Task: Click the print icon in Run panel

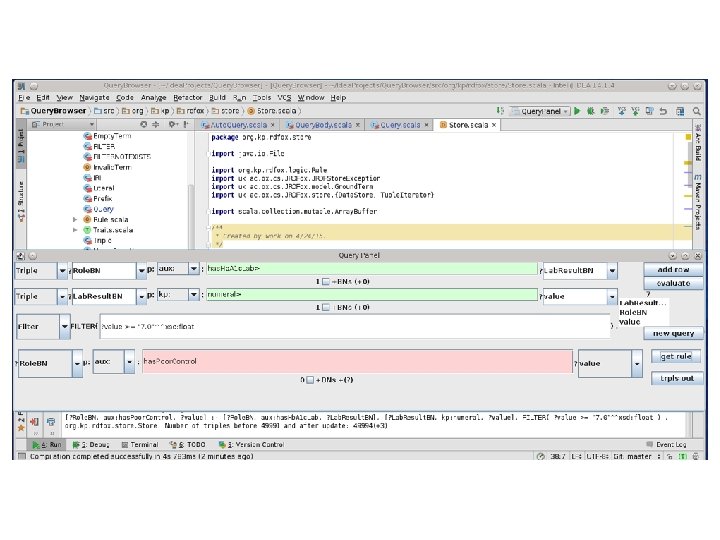Action: point(51,422)
